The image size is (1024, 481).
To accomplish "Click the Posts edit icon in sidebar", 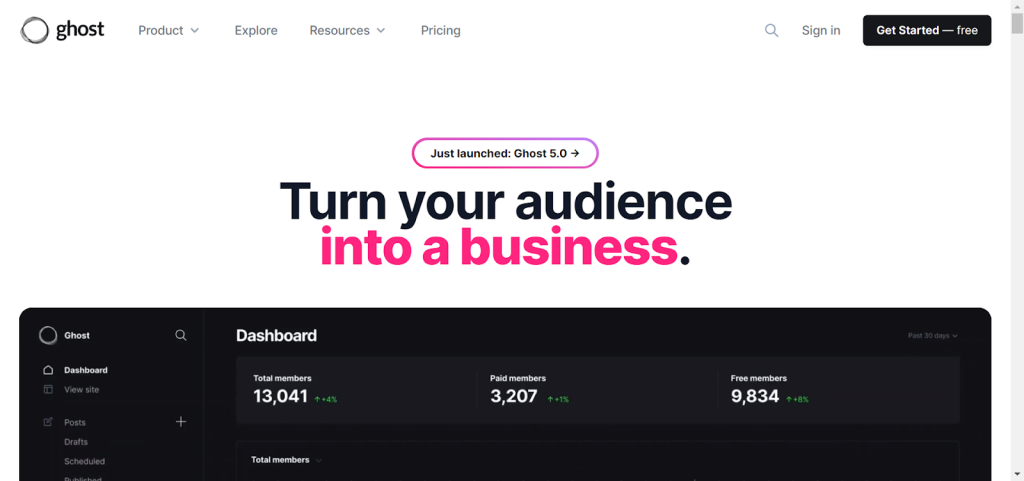I will pyautogui.click(x=48, y=422).
